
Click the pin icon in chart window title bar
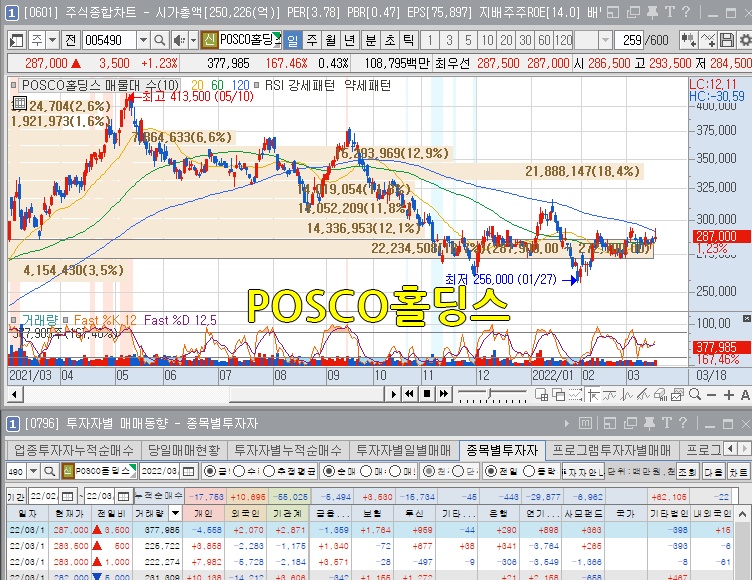pos(652,12)
